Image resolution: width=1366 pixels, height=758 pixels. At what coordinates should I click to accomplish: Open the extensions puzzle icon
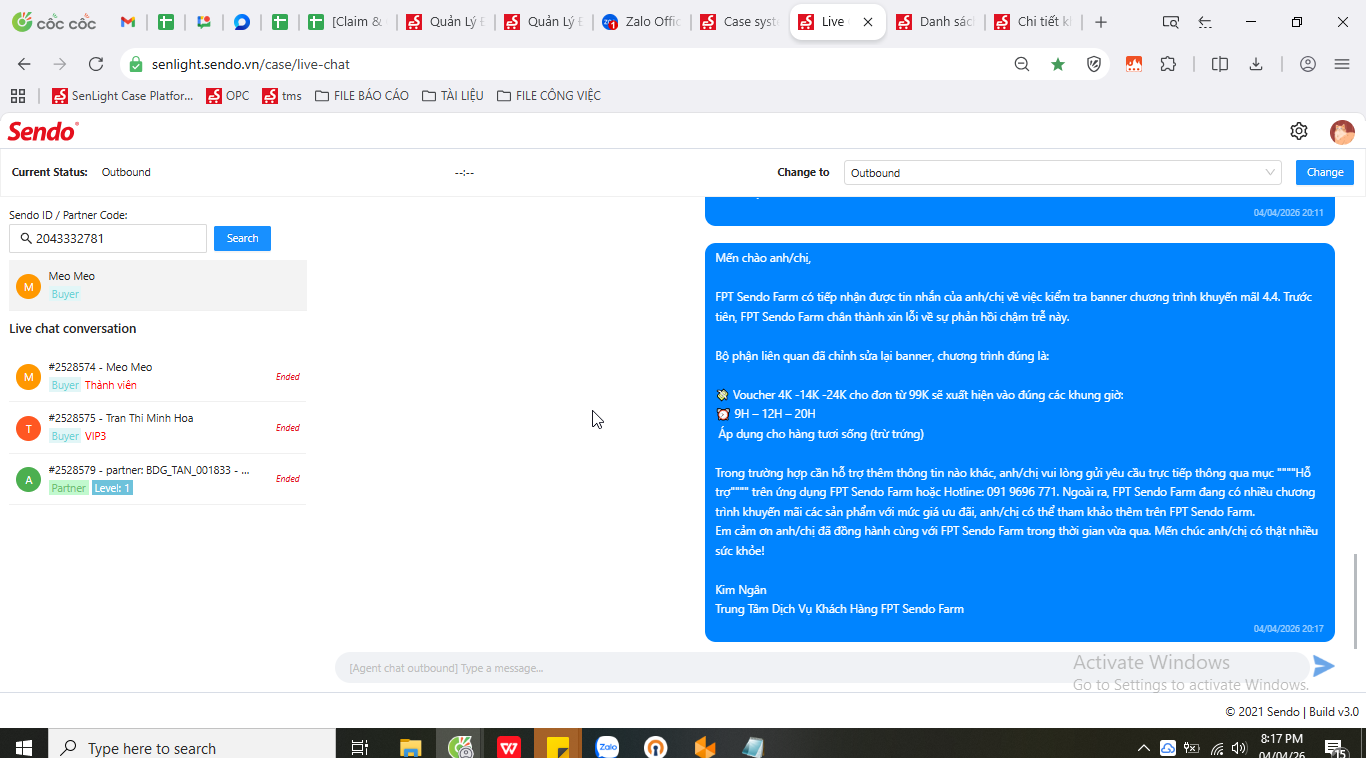click(x=1168, y=64)
